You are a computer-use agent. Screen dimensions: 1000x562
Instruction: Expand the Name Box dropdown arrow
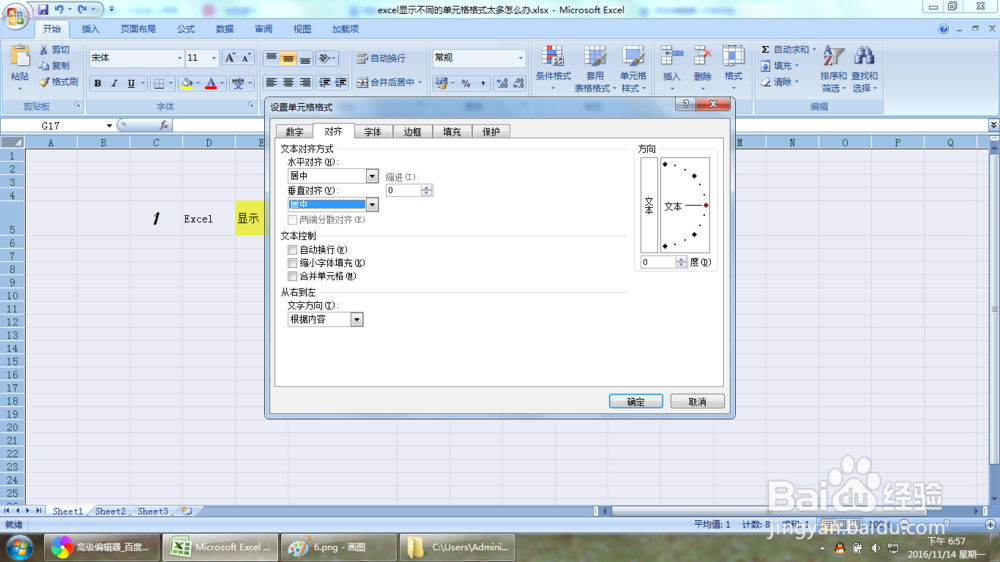[x=109, y=126]
